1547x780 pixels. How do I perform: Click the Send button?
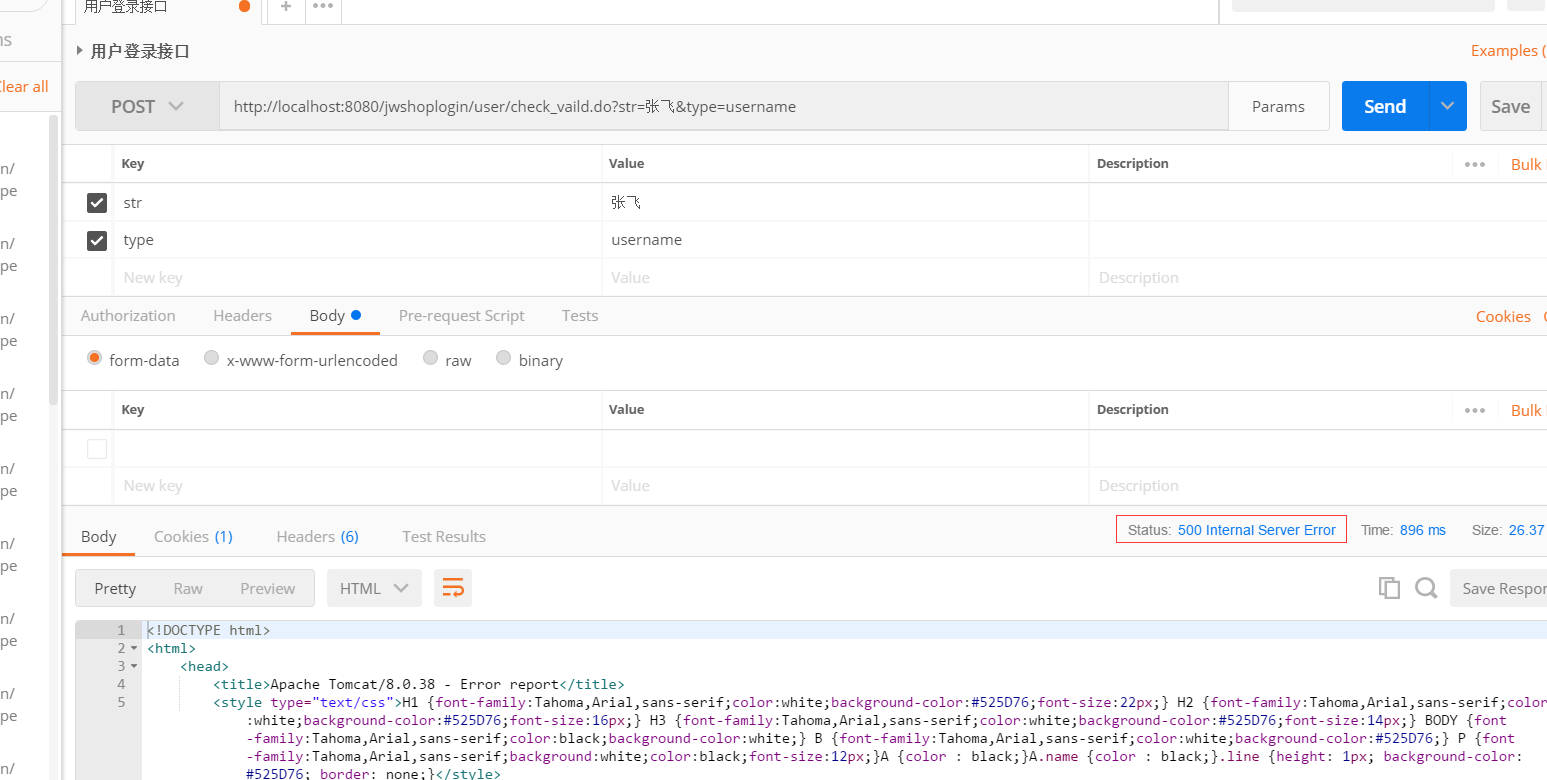(x=1384, y=105)
